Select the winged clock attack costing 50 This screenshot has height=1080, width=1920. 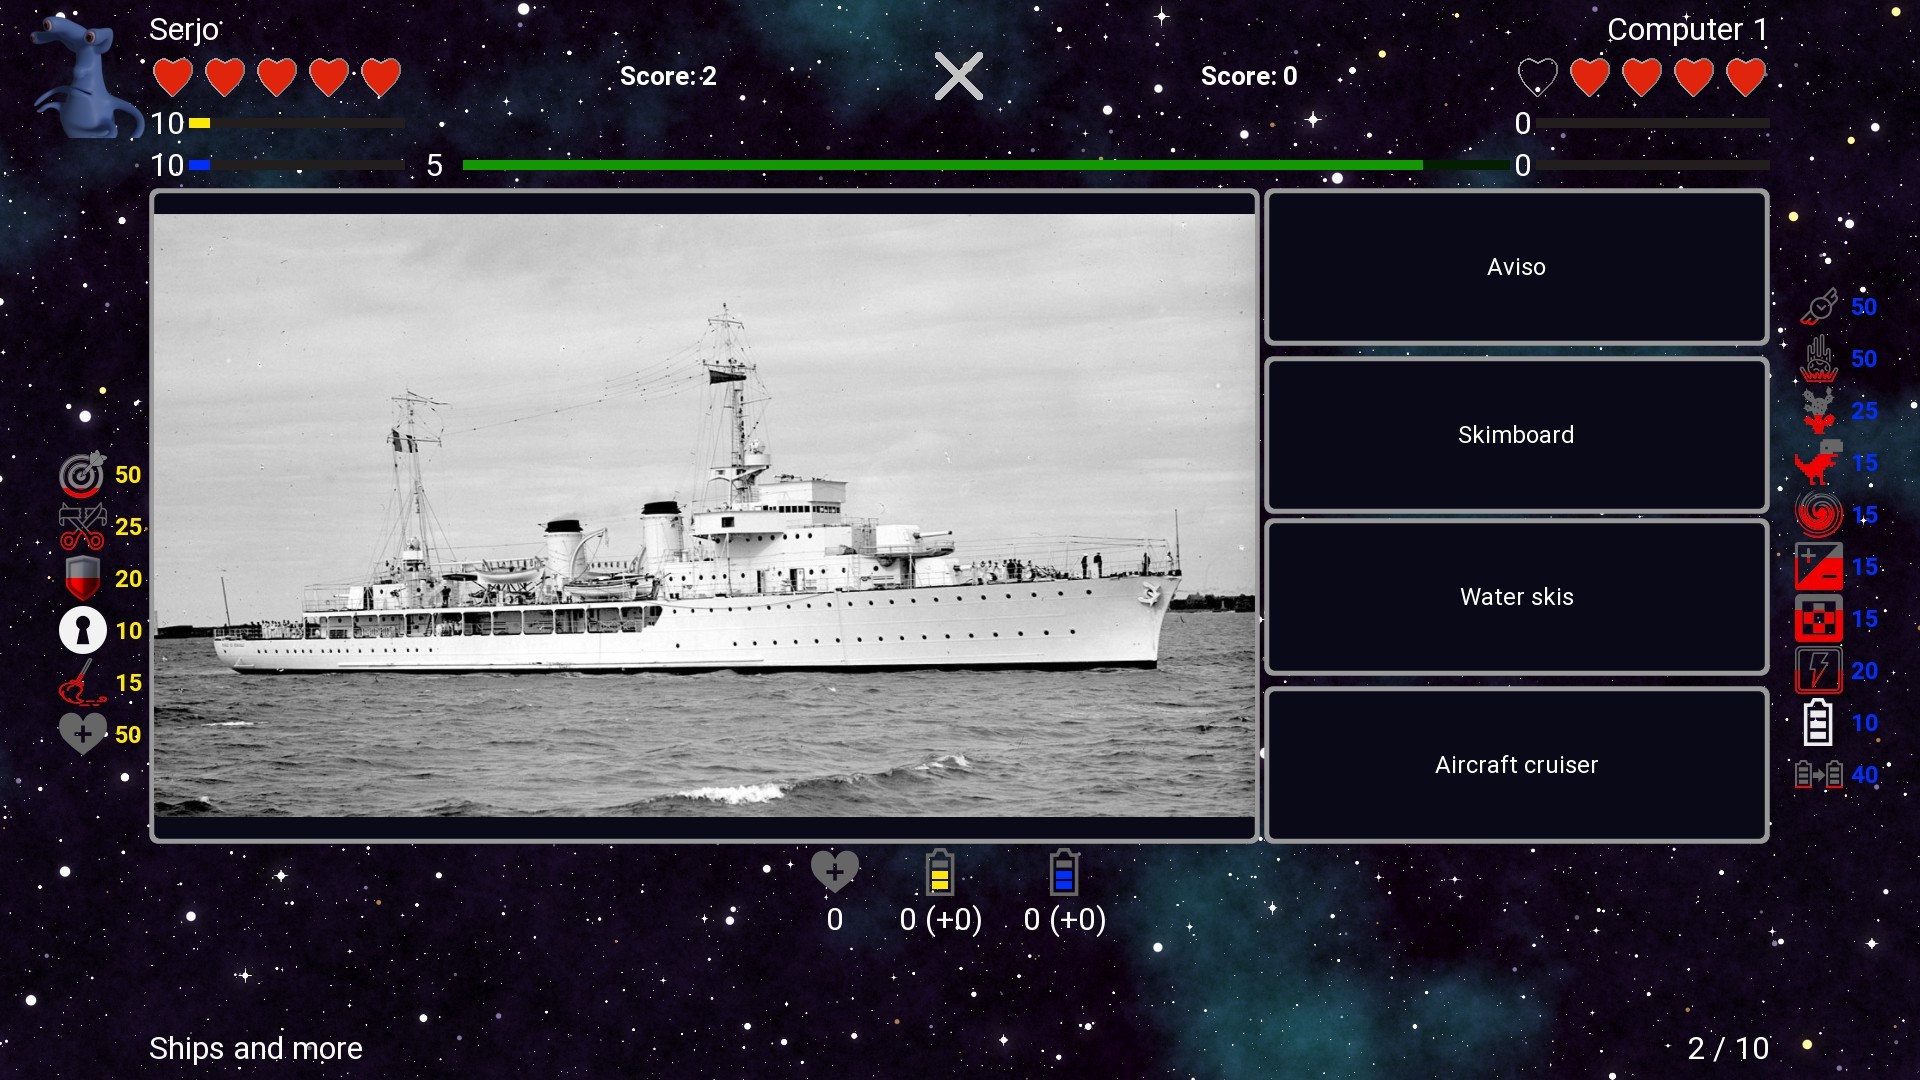click(x=1819, y=307)
